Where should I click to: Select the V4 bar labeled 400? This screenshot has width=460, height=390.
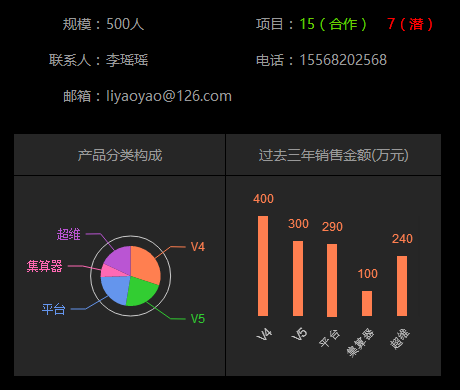coord(263,266)
